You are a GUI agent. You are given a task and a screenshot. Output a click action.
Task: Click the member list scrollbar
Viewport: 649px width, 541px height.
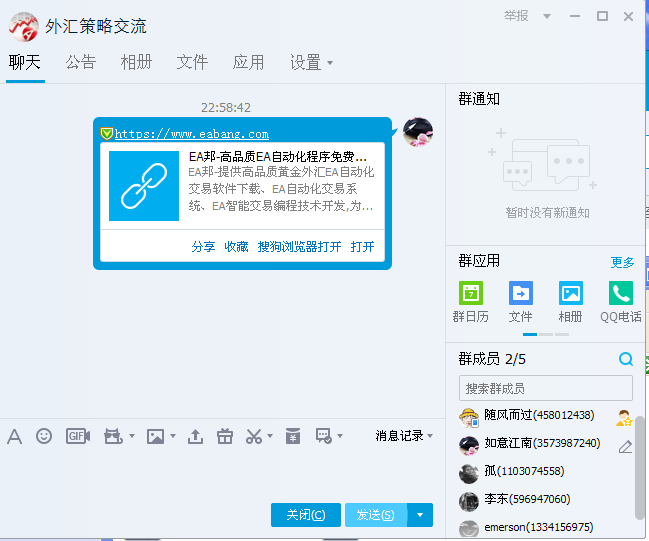[x=639, y=468]
